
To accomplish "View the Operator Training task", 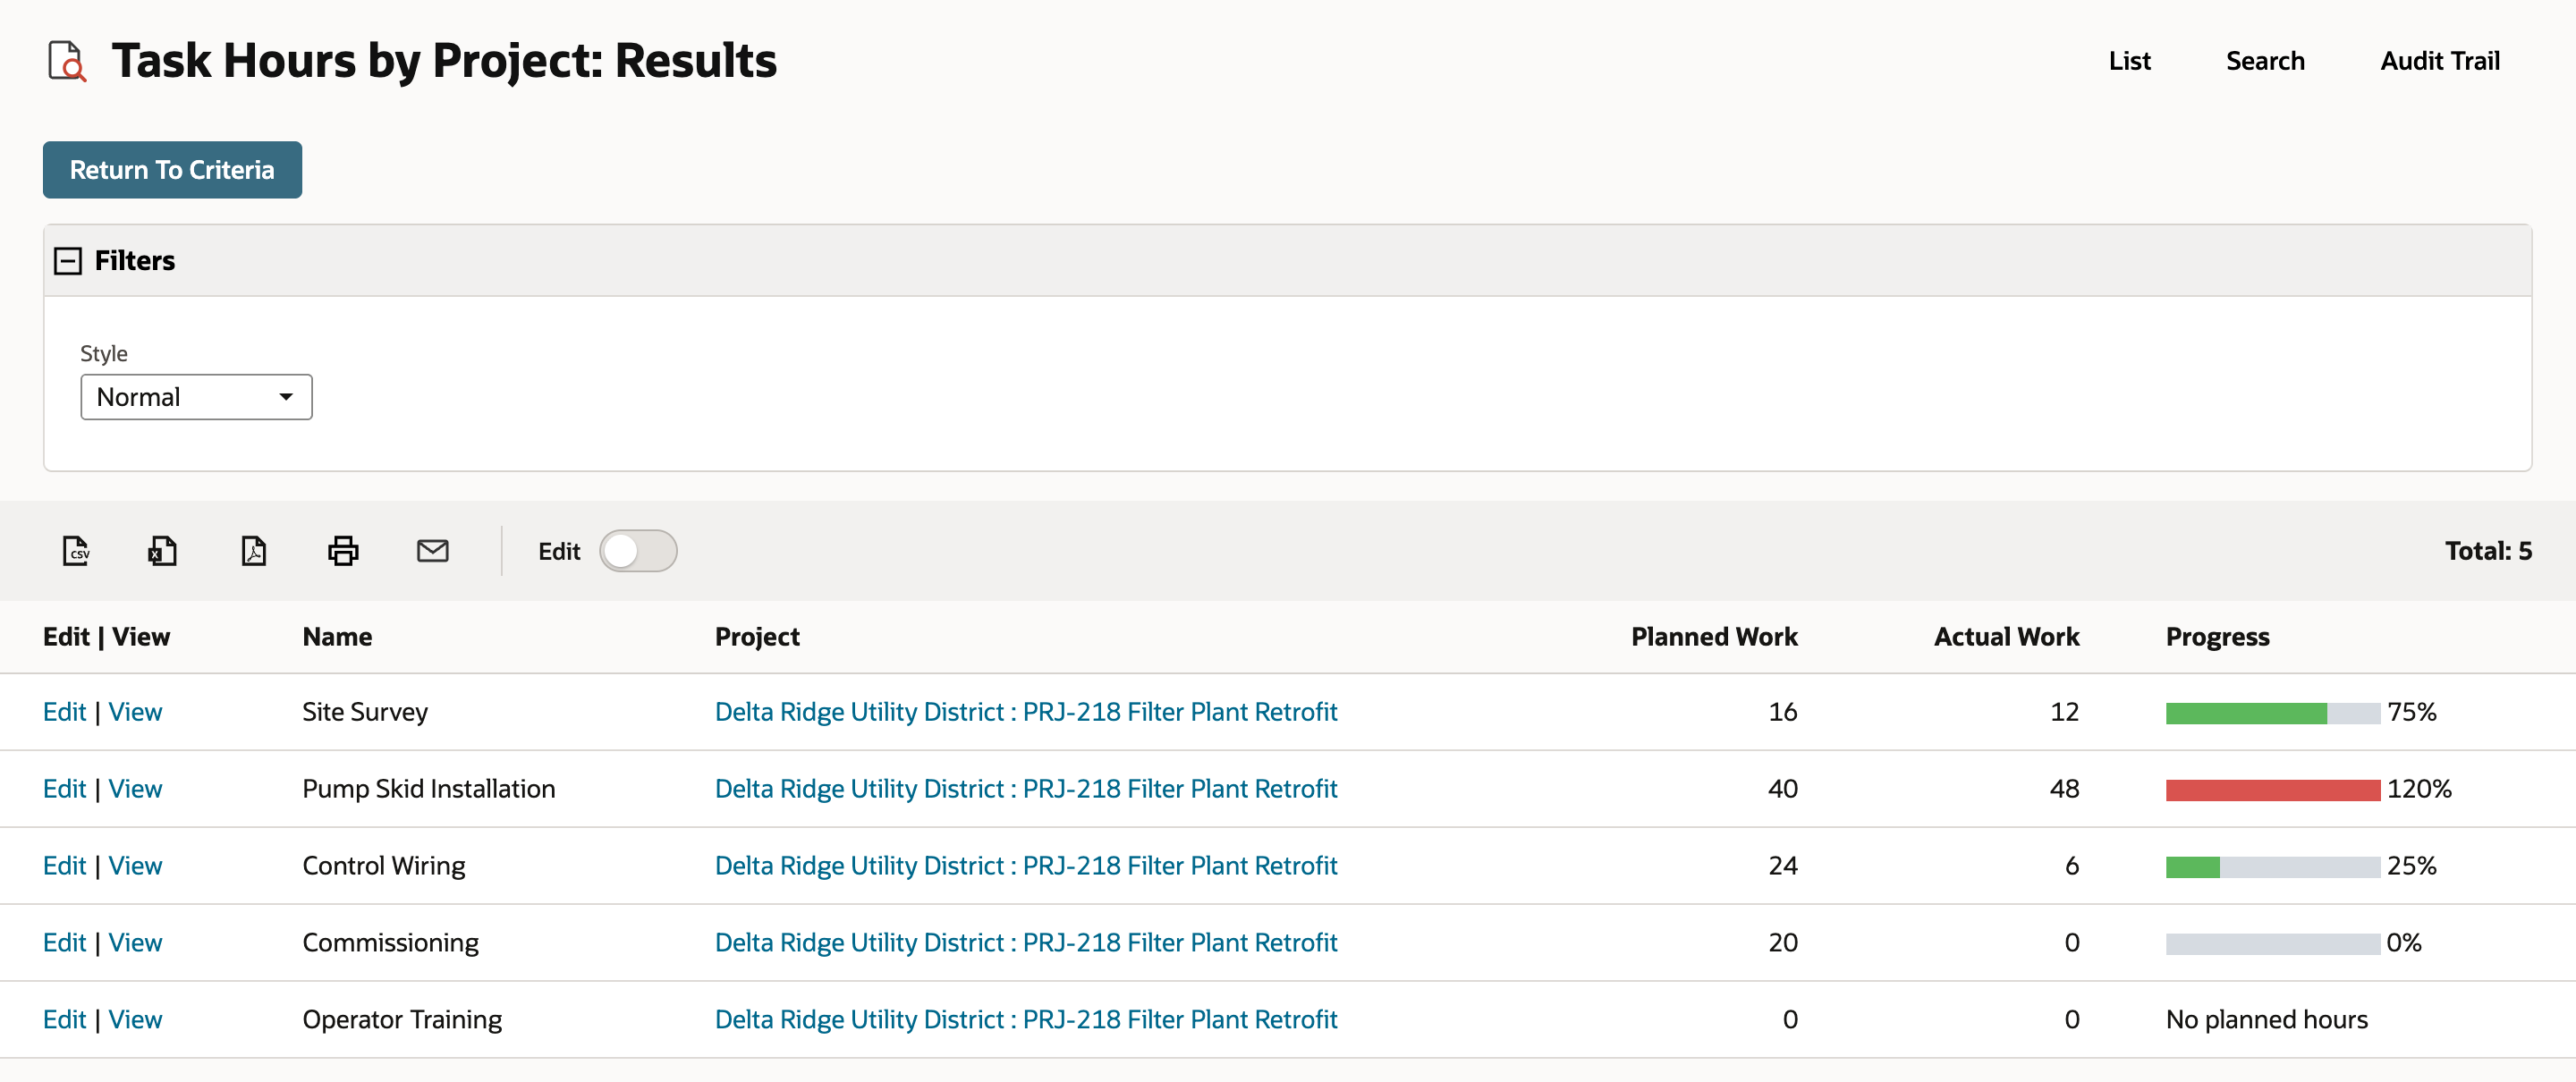I will (135, 1020).
